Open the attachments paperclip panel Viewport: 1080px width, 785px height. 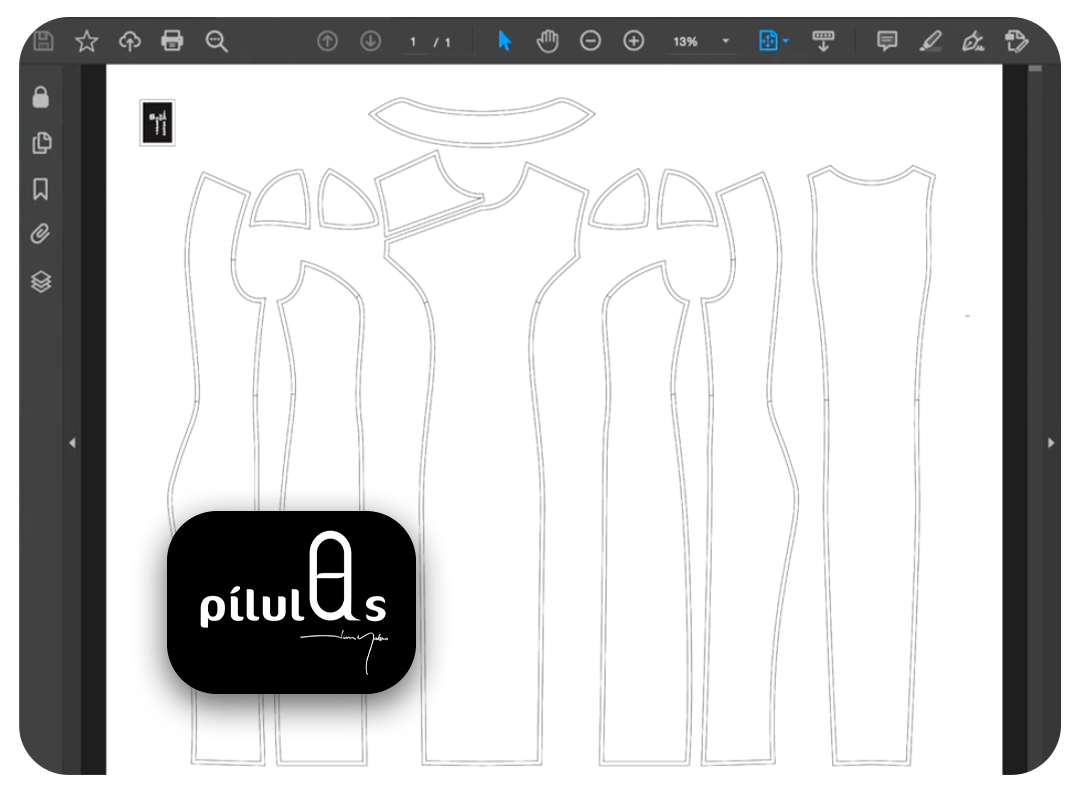pos(41,235)
